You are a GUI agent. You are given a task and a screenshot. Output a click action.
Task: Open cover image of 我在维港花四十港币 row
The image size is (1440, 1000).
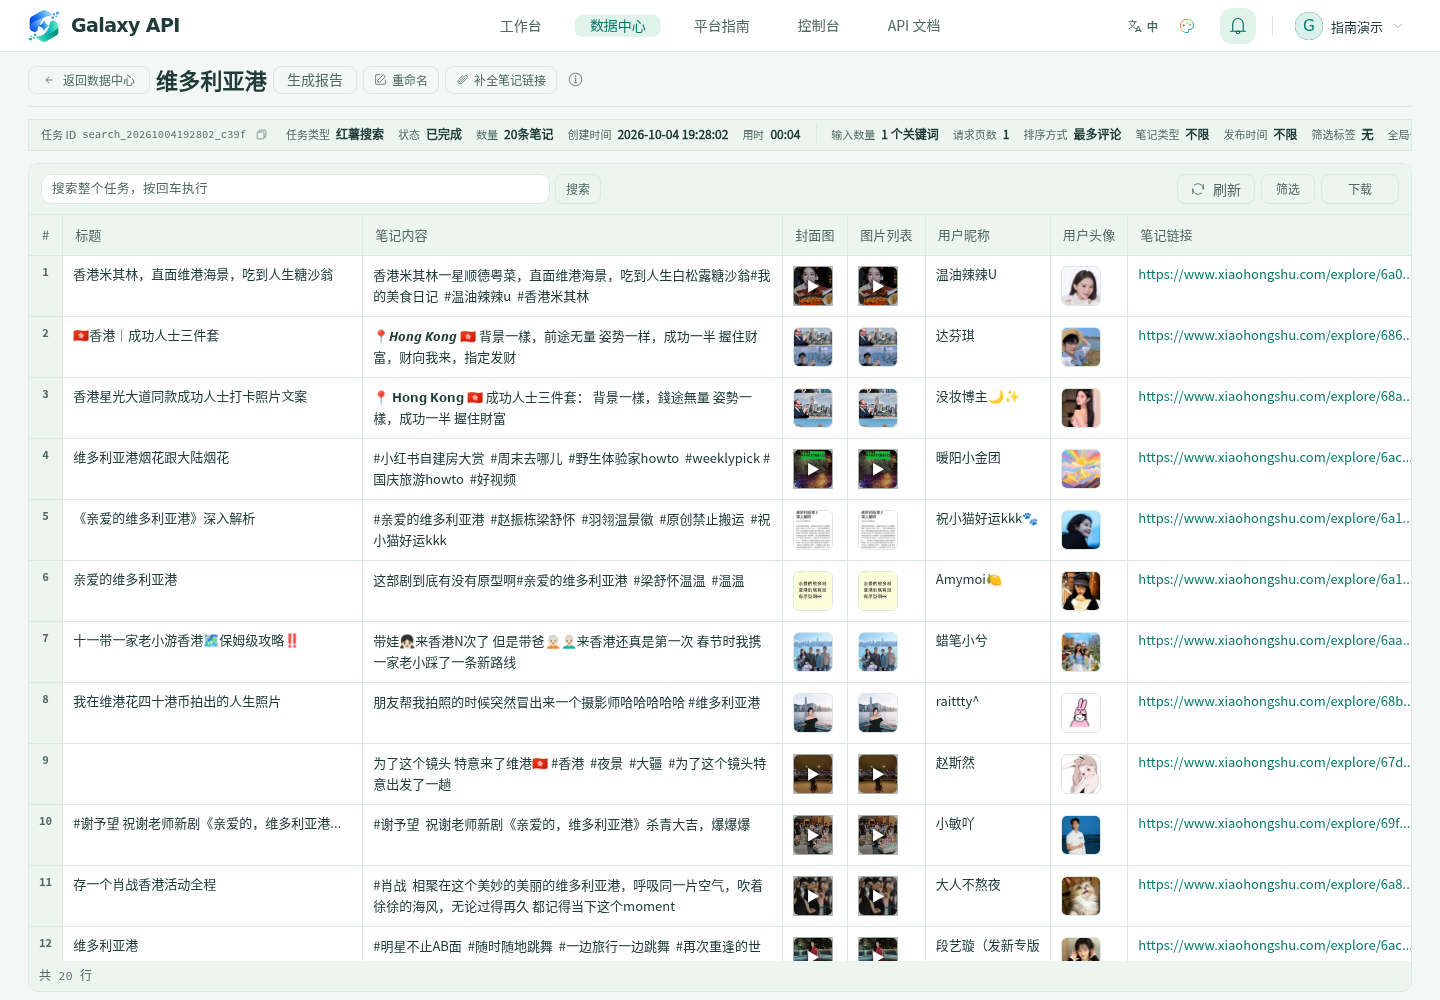(x=813, y=713)
